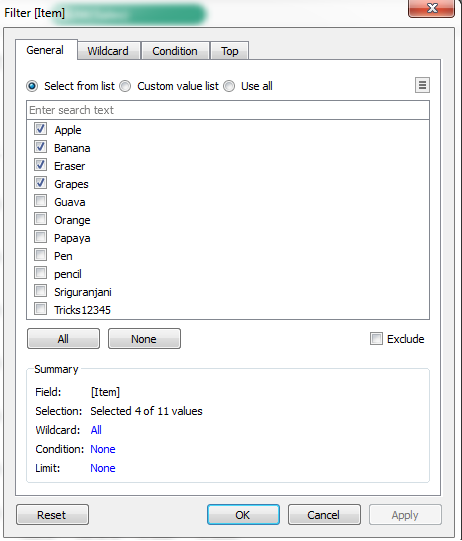Click the Guava label in the list

69,202
